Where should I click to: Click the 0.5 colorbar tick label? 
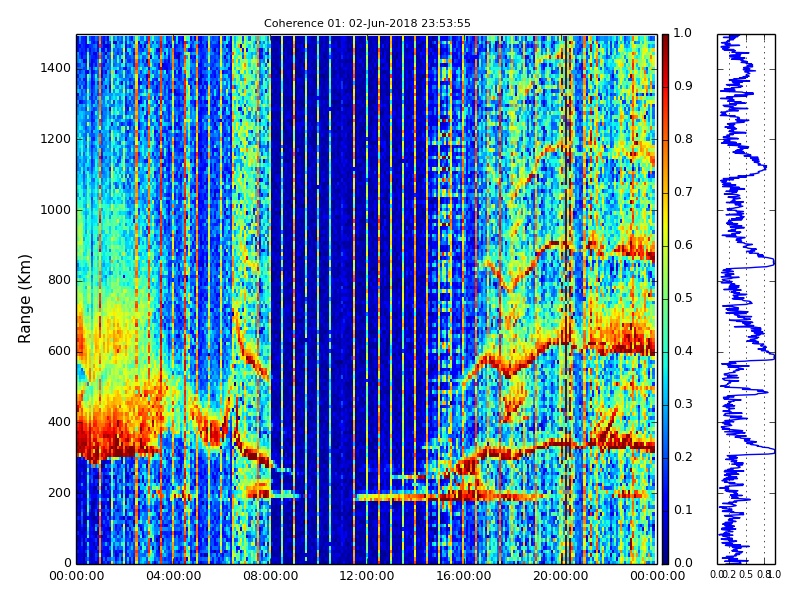[683, 298]
